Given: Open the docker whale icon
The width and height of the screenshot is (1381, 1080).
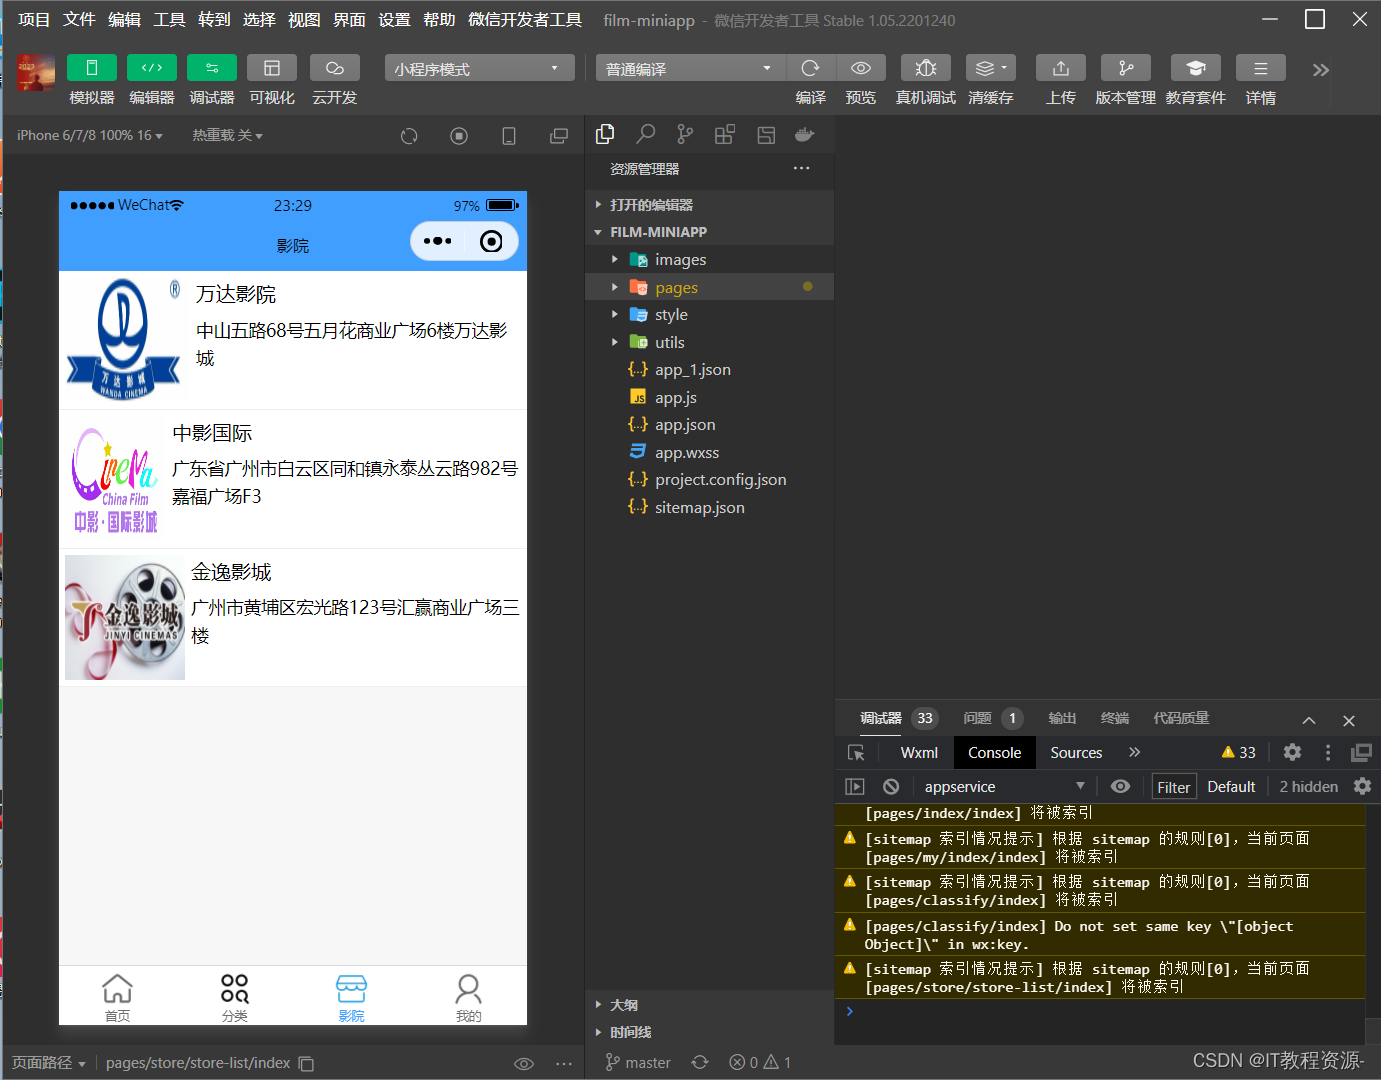Looking at the screenshot, I should coord(805,134).
